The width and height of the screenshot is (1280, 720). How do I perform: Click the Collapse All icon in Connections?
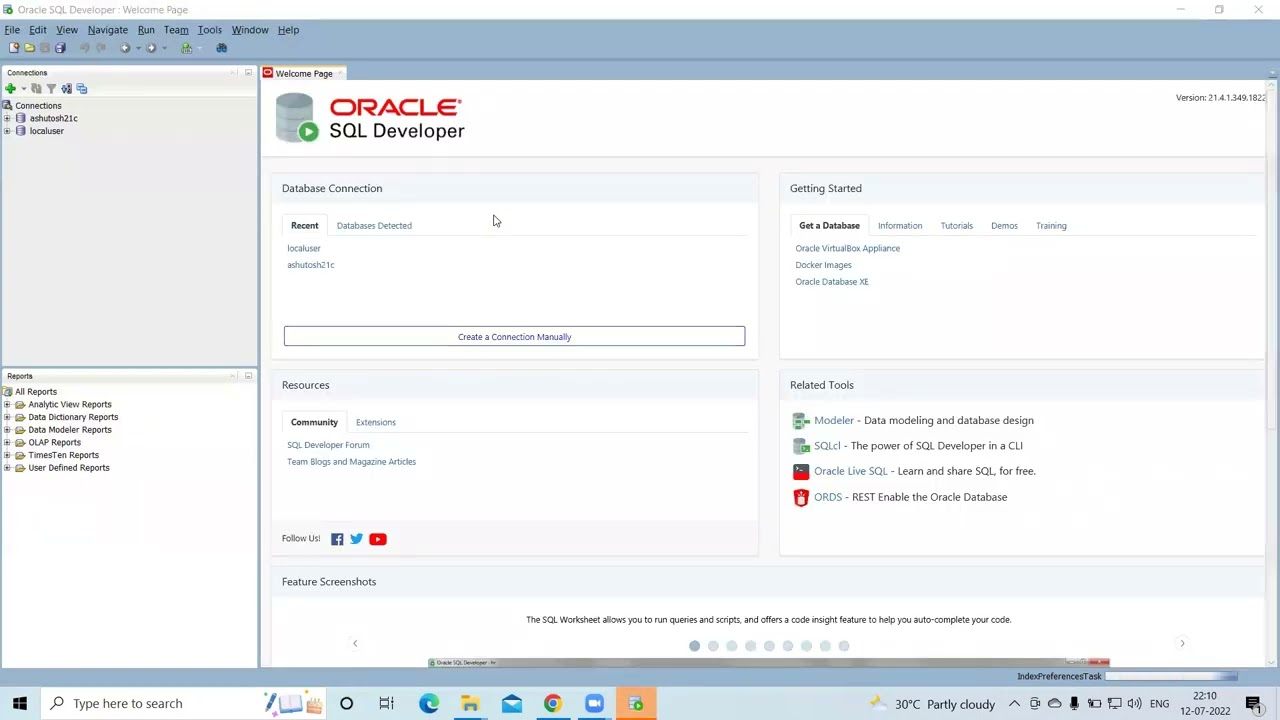pos(82,89)
